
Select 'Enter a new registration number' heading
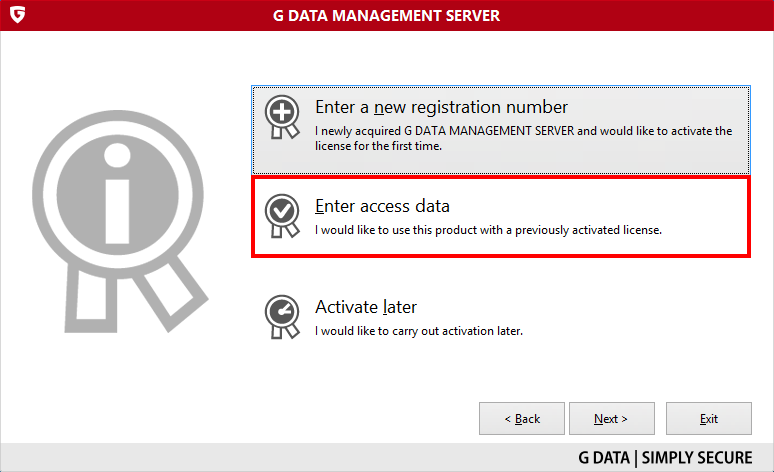point(441,108)
